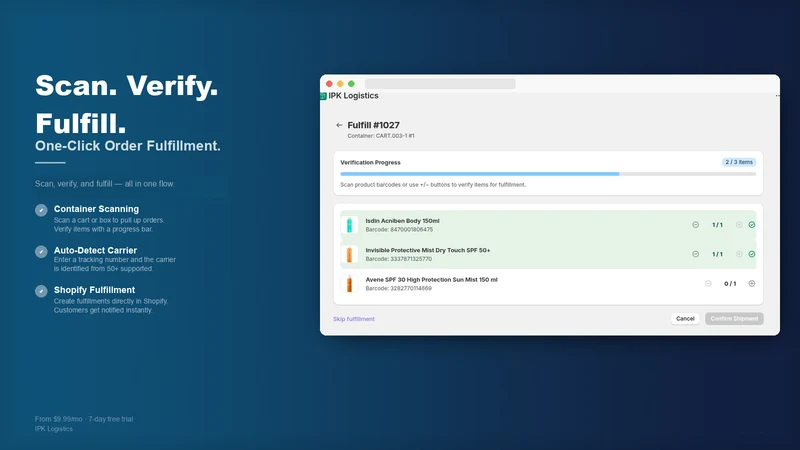The image size is (800, 450).
Task: Click the red close window button
Action: point(329,84)
